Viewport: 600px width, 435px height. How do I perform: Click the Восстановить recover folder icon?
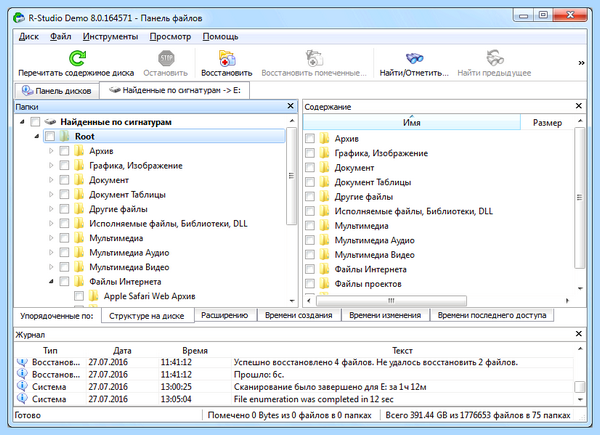tap(227, 58)
